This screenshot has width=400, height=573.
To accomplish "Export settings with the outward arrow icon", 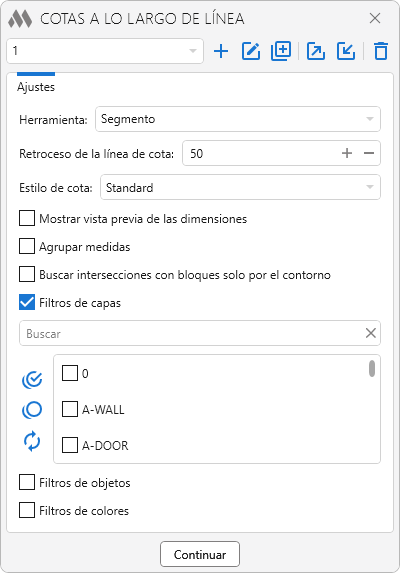I will click(316, 51).
